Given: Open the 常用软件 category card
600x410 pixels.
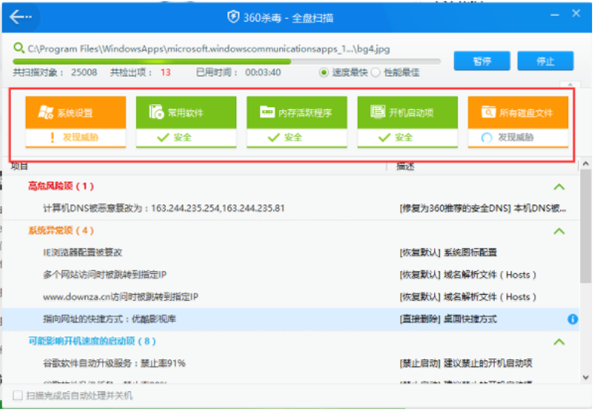Looking at the screenshot, I should (x=186, y=122).
